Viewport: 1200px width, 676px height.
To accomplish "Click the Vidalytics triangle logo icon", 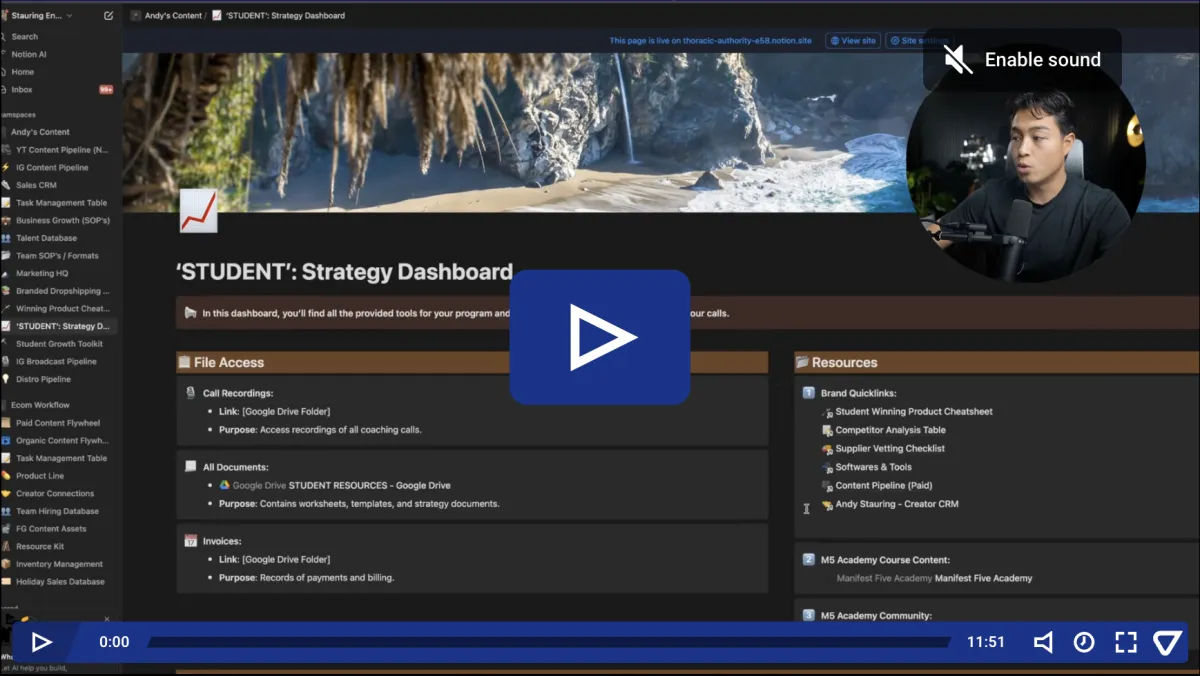I will [1167, 642].
